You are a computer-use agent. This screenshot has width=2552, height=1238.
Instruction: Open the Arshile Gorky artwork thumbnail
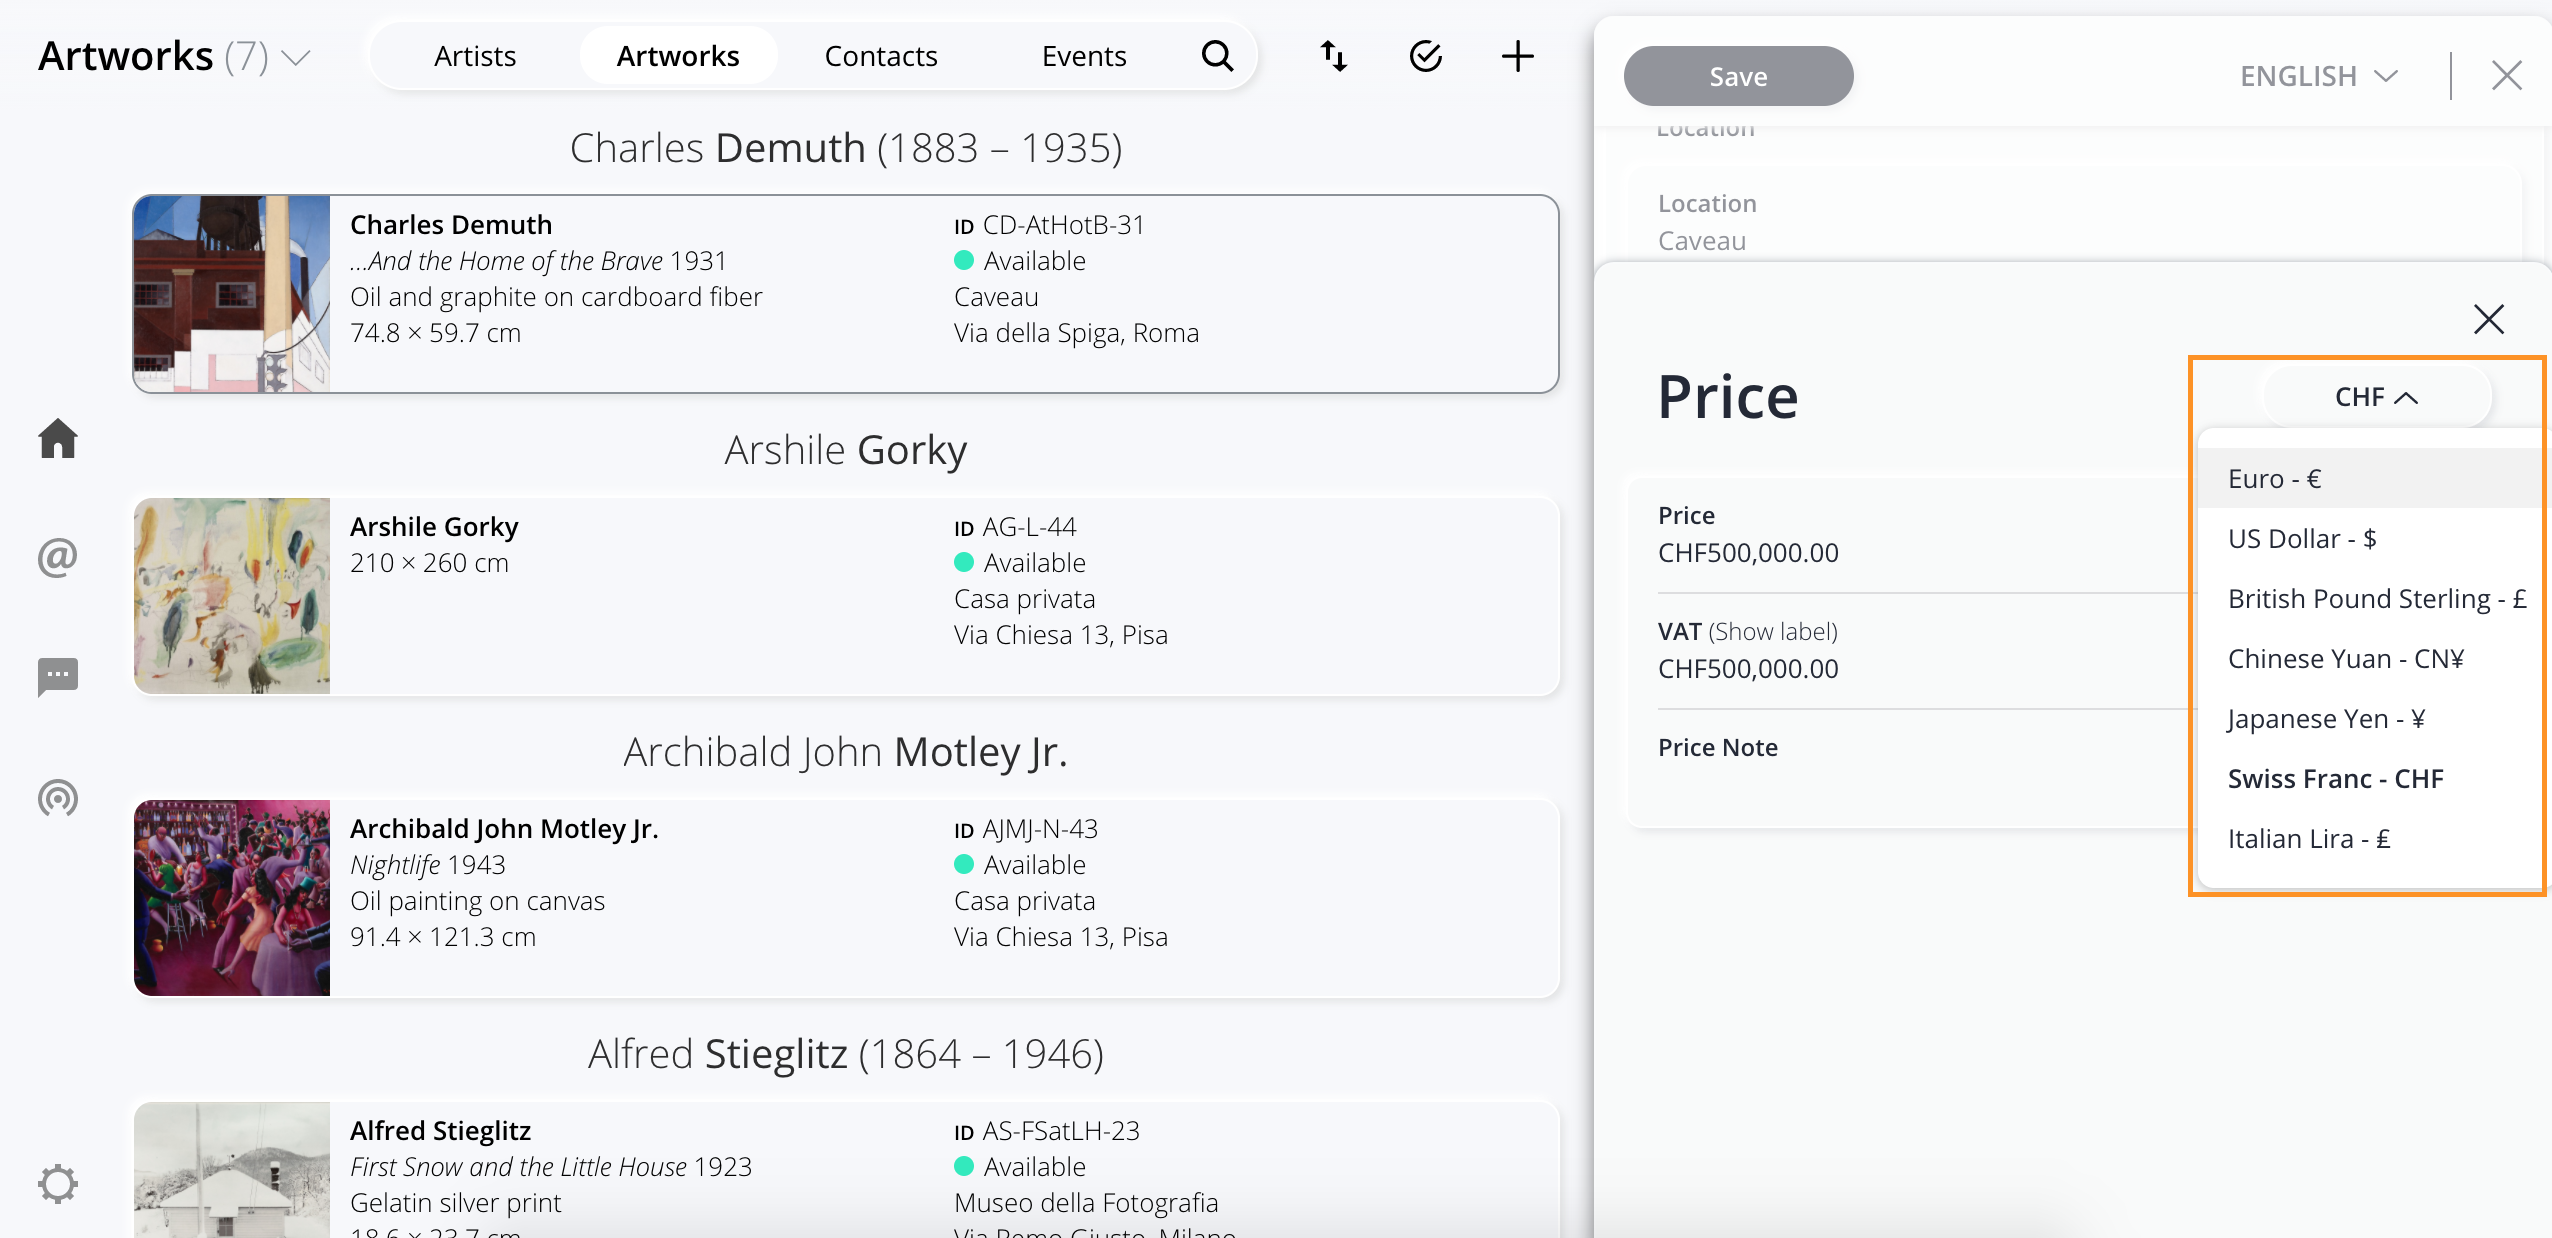[x=232, y=596]
